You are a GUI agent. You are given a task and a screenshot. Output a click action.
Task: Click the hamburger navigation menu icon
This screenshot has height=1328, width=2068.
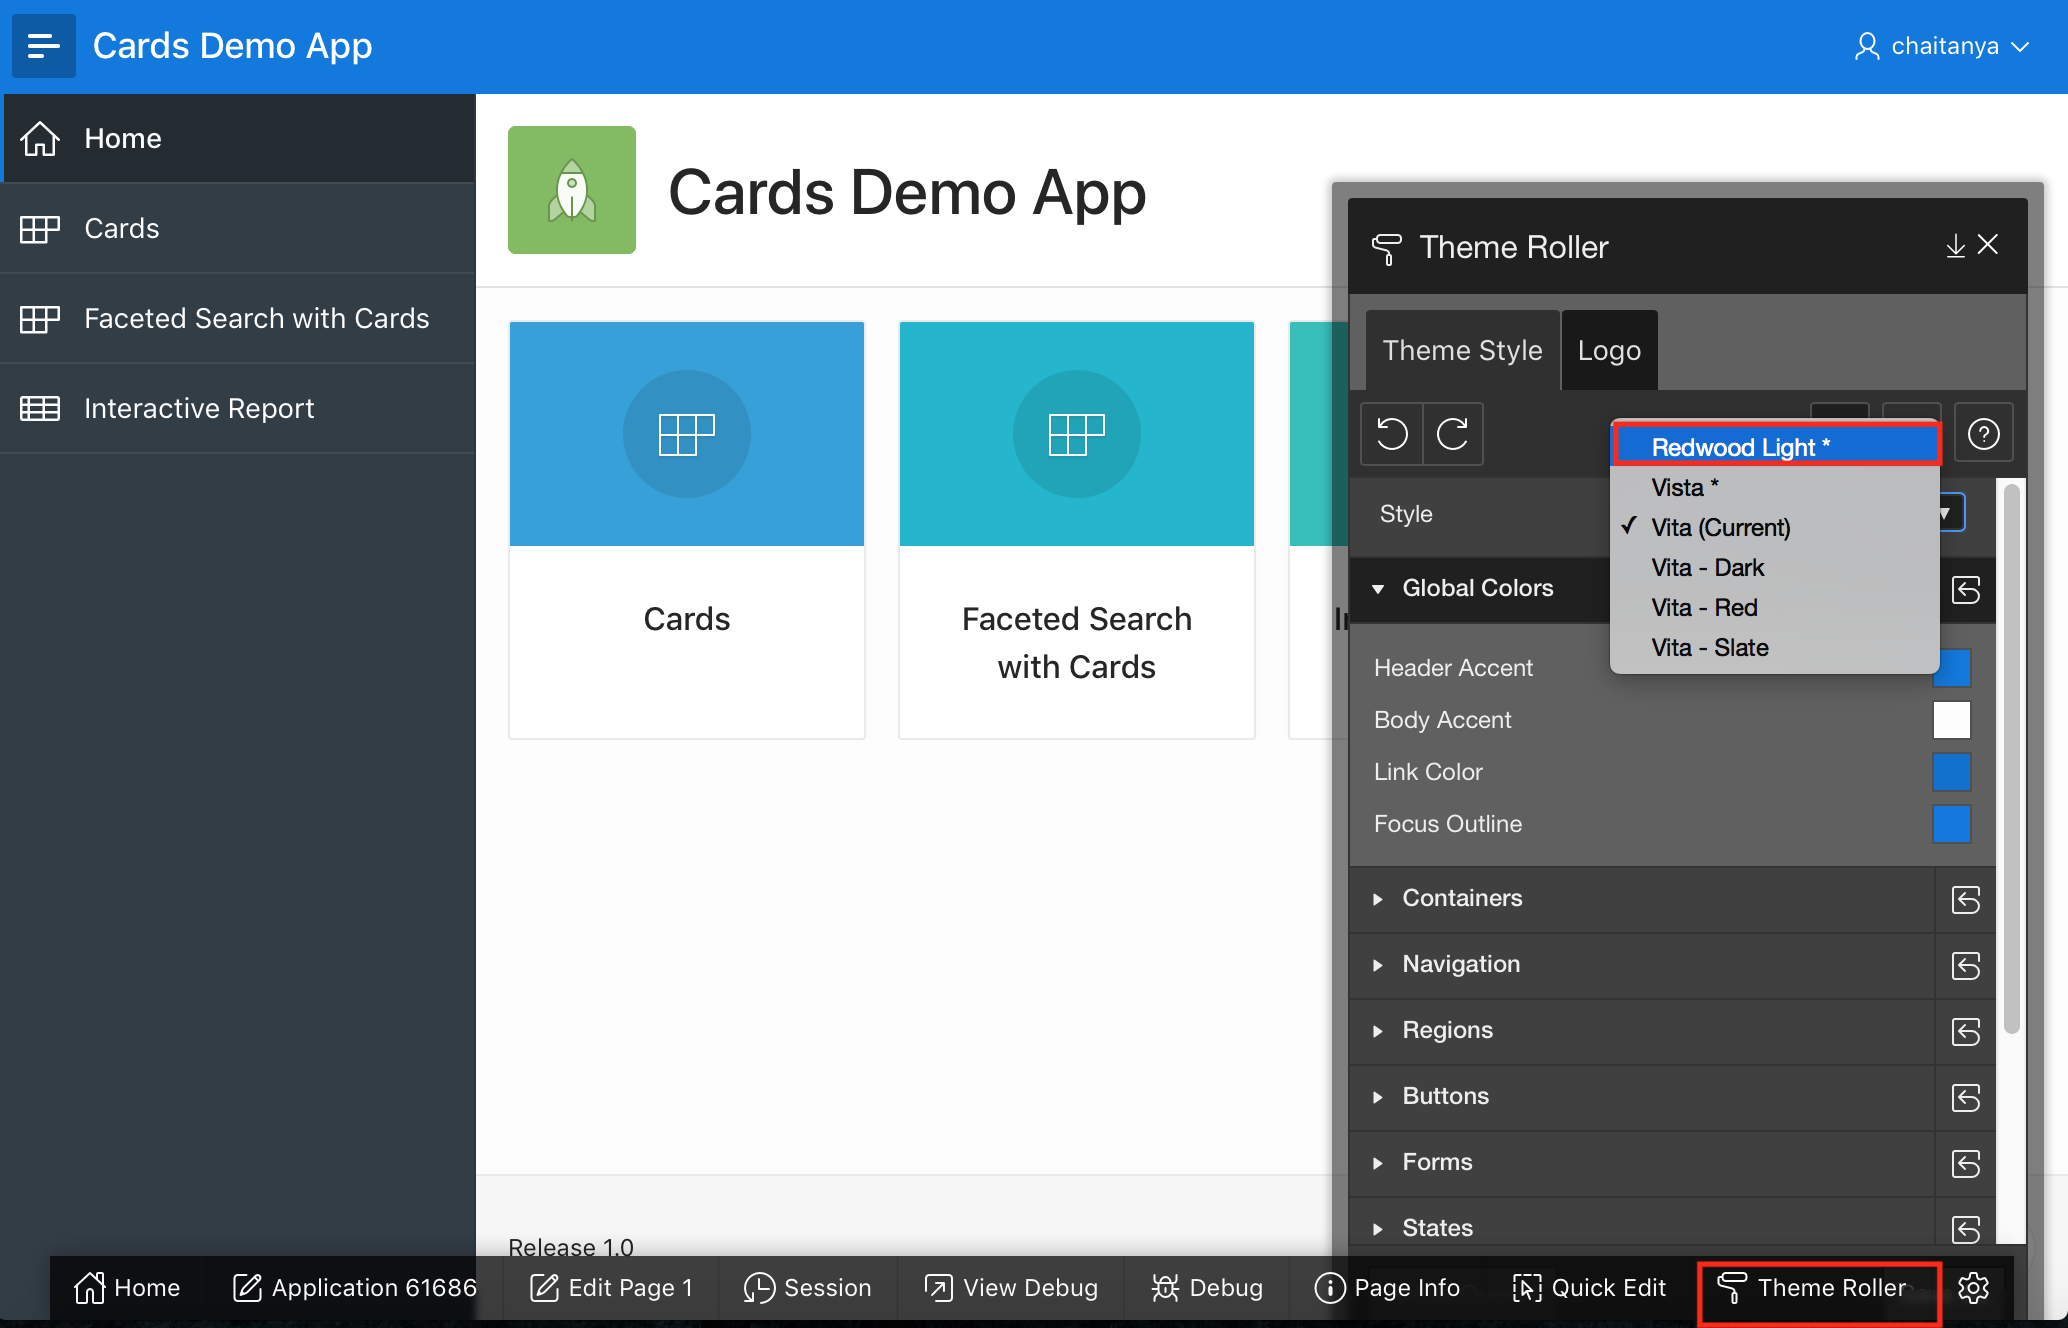click(x=43, y=46)
